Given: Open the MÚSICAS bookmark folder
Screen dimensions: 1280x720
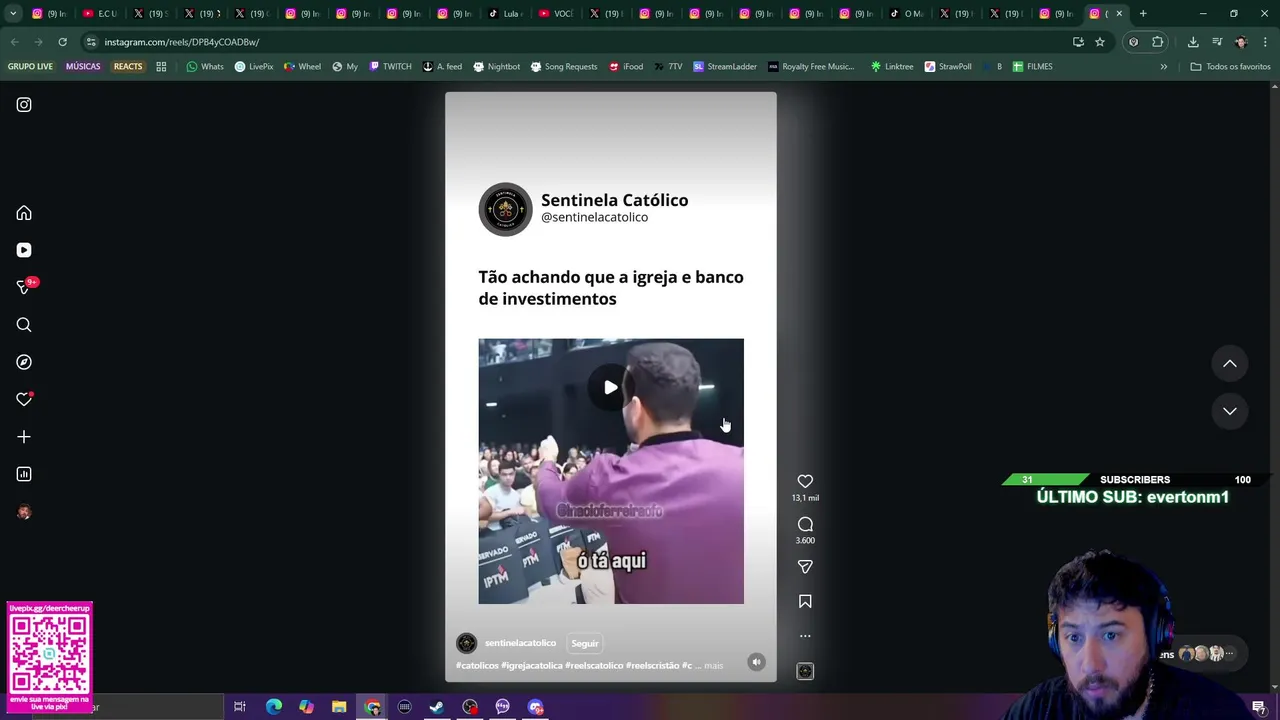Looking at the screenshot, I should click(x=83, y=67).
